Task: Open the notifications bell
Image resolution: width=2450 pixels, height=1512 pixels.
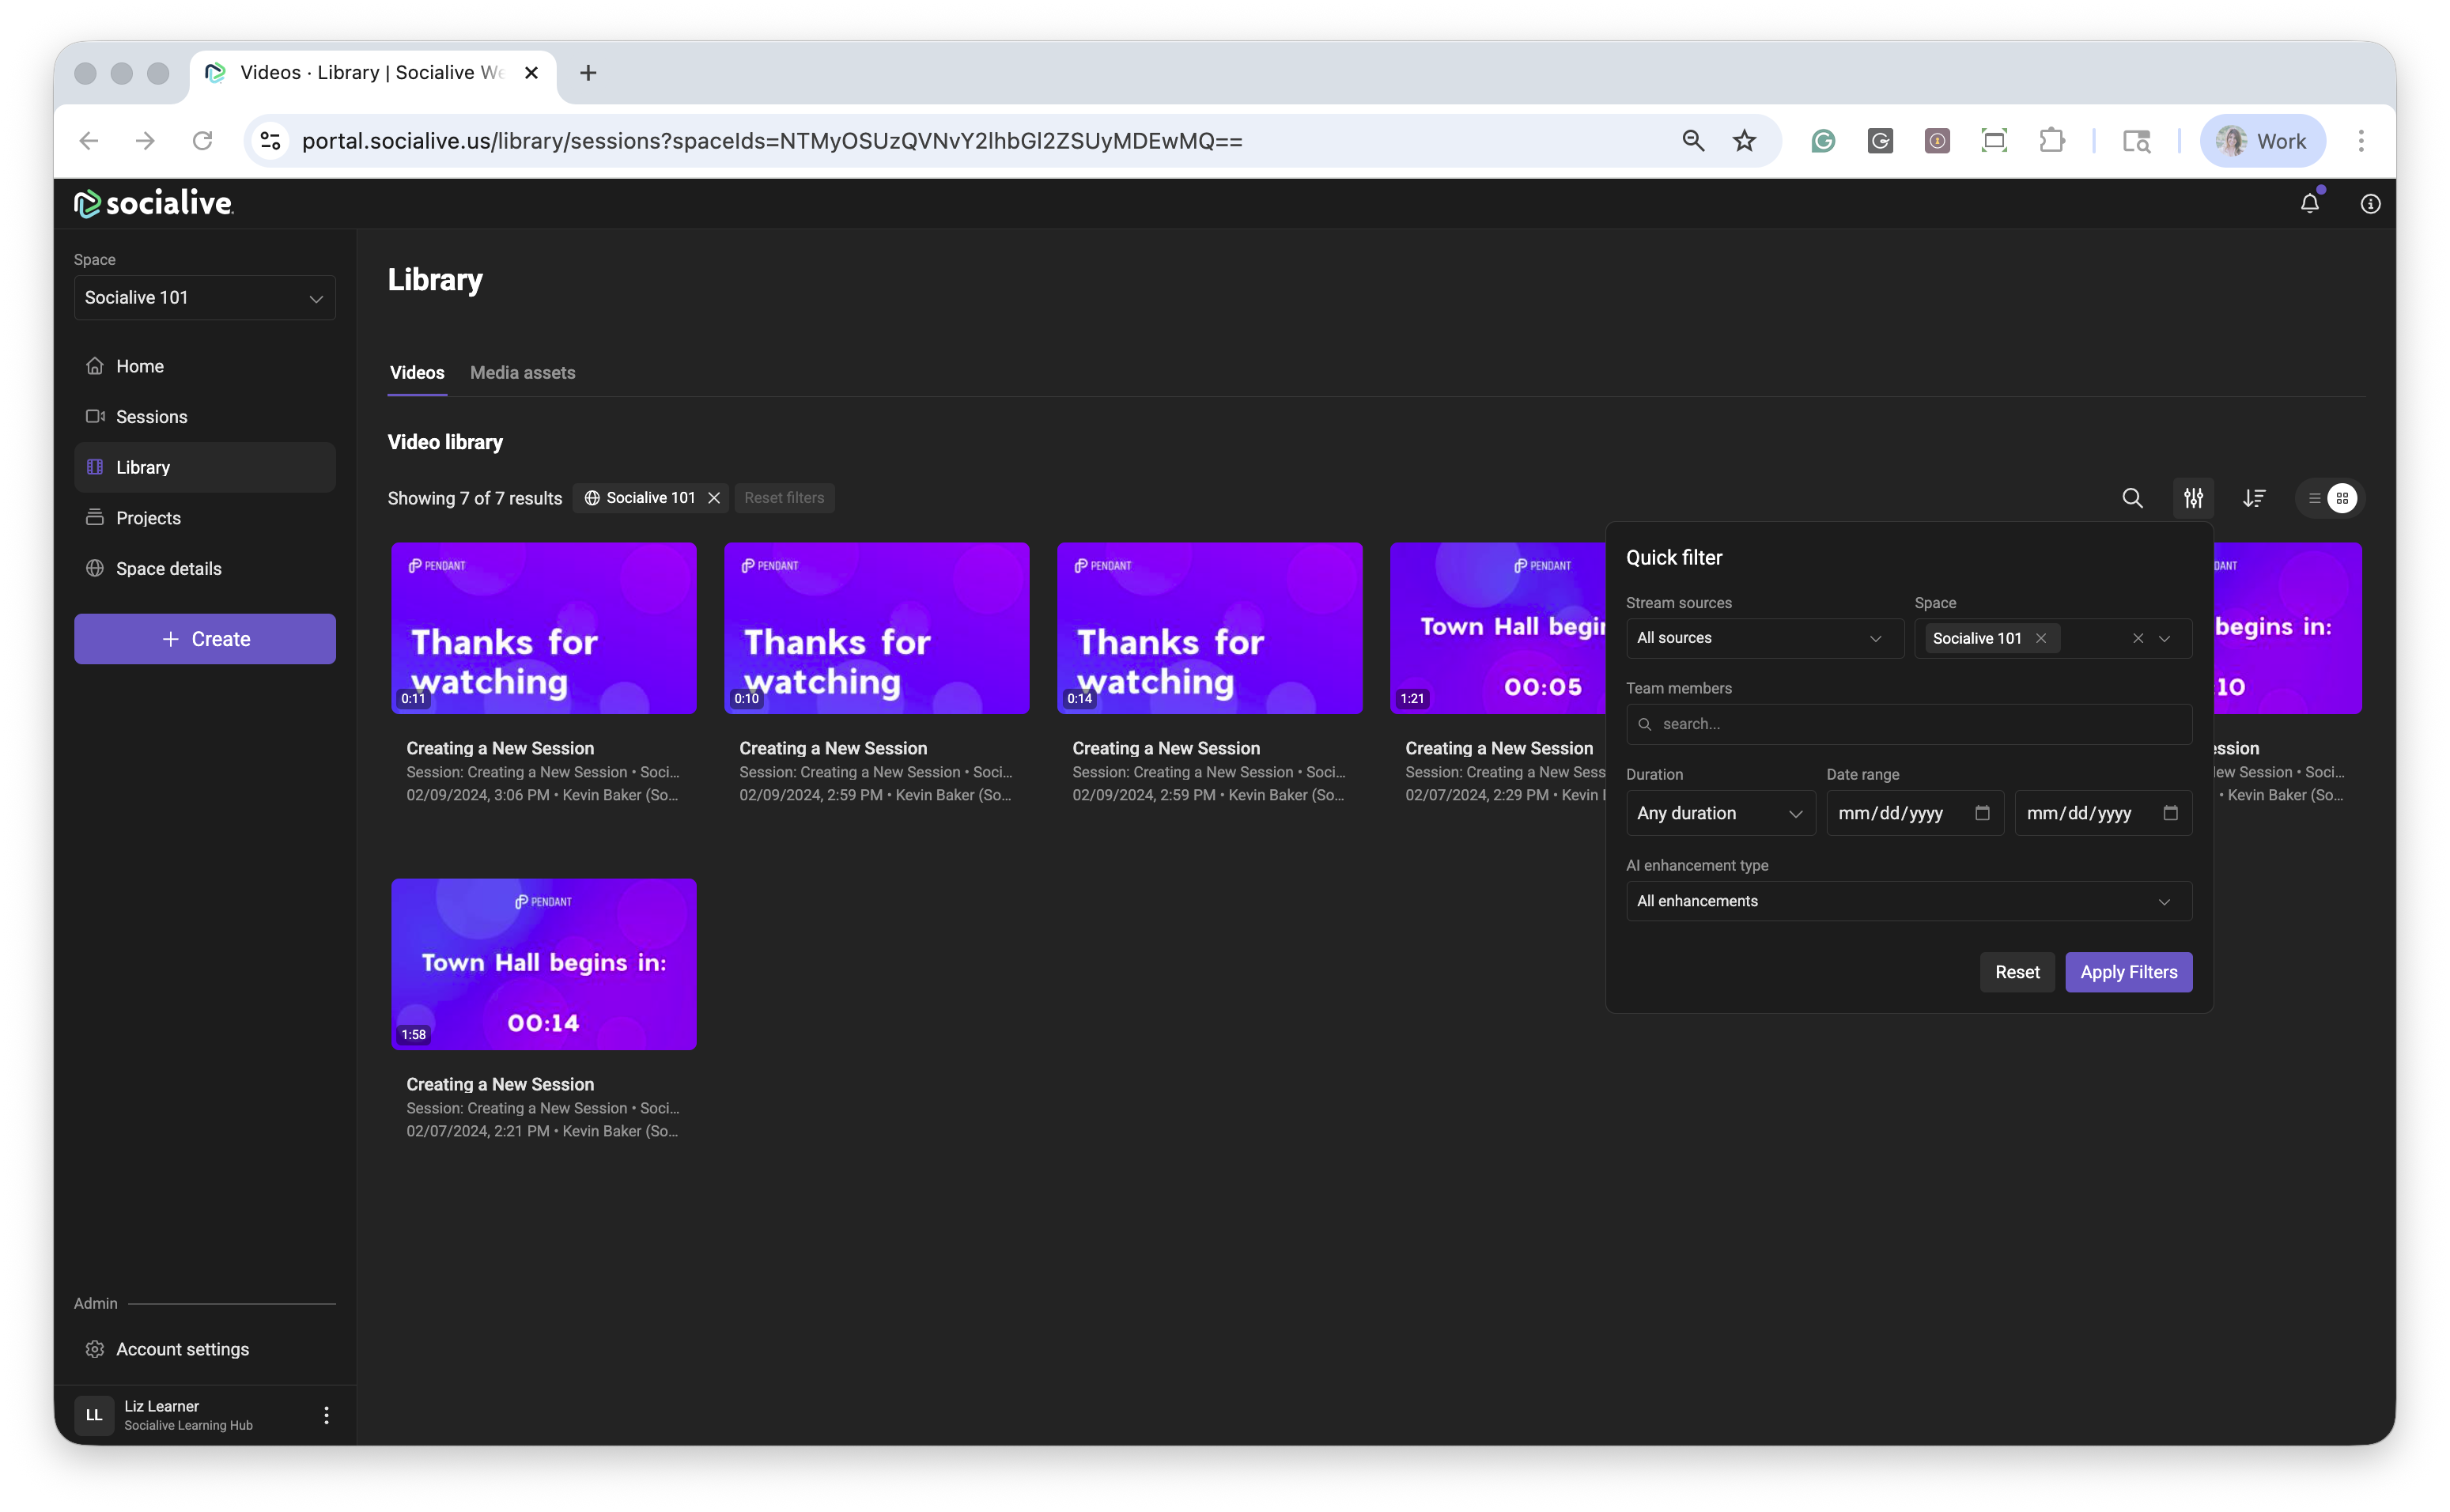Action: [2309, 204]
